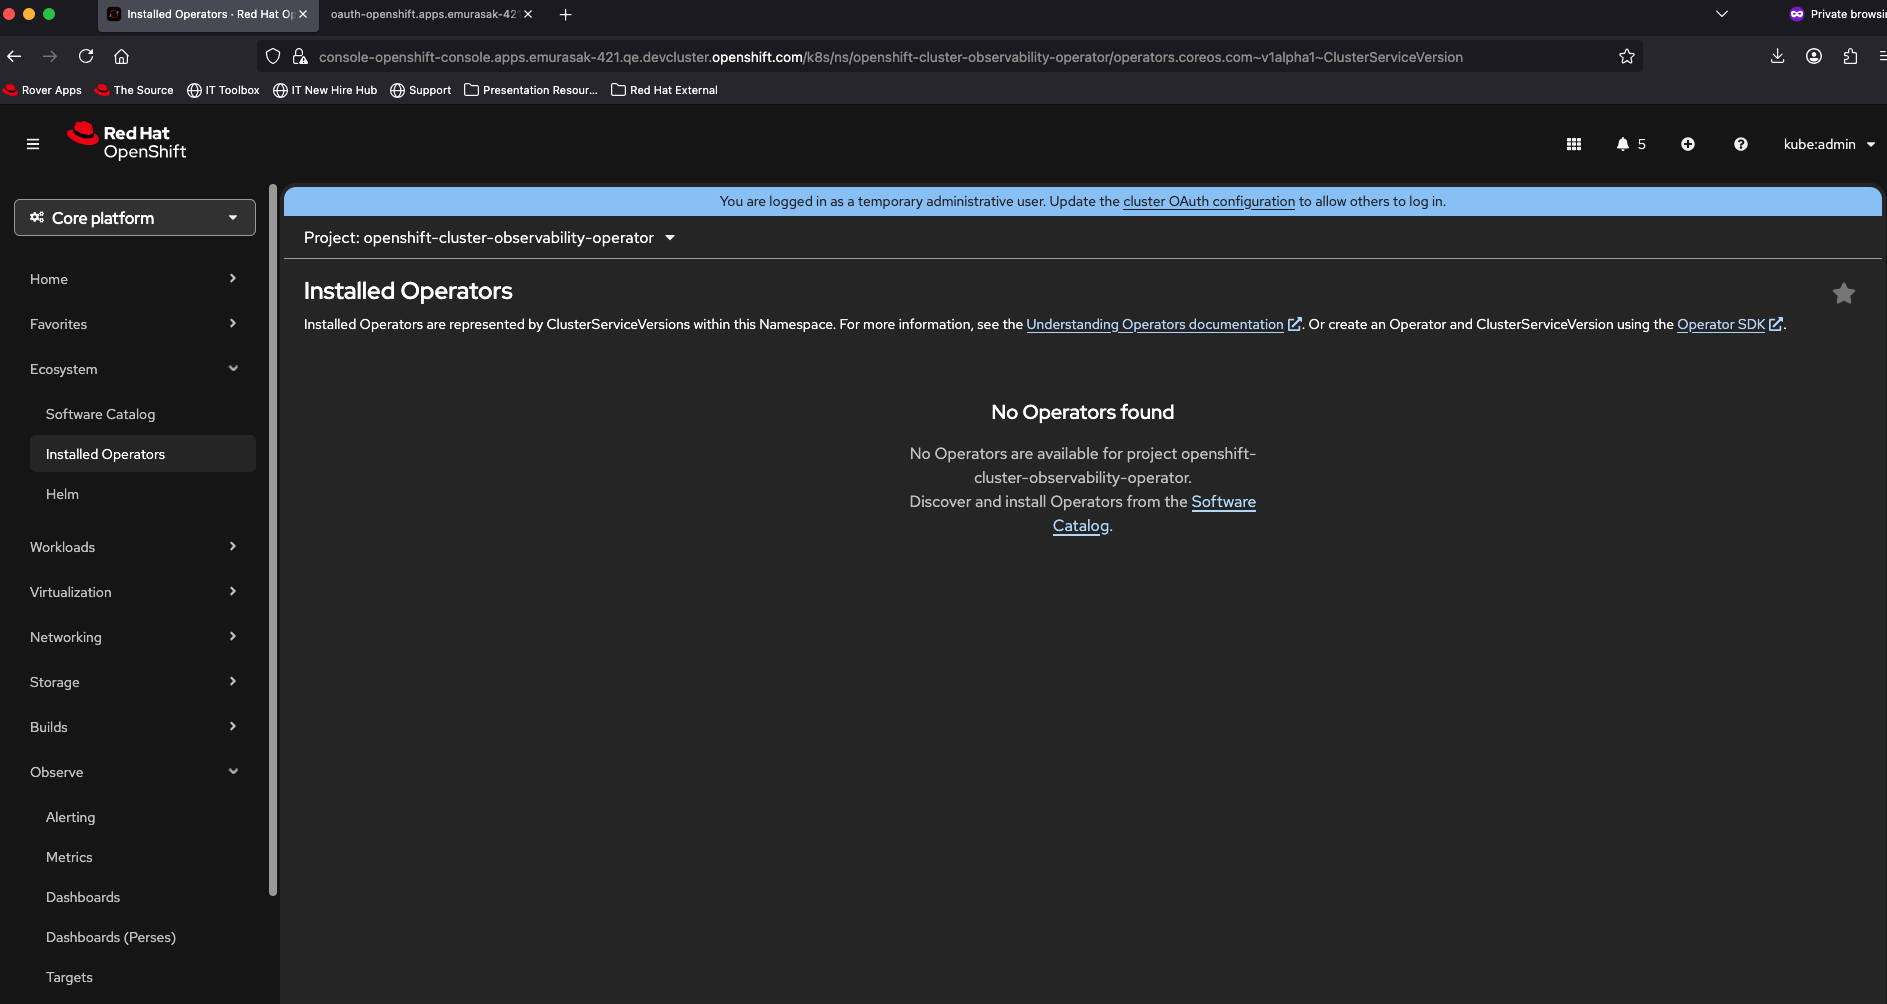
Task: Favorite this page with the star icon
Action: click(x=1844, y=293)
